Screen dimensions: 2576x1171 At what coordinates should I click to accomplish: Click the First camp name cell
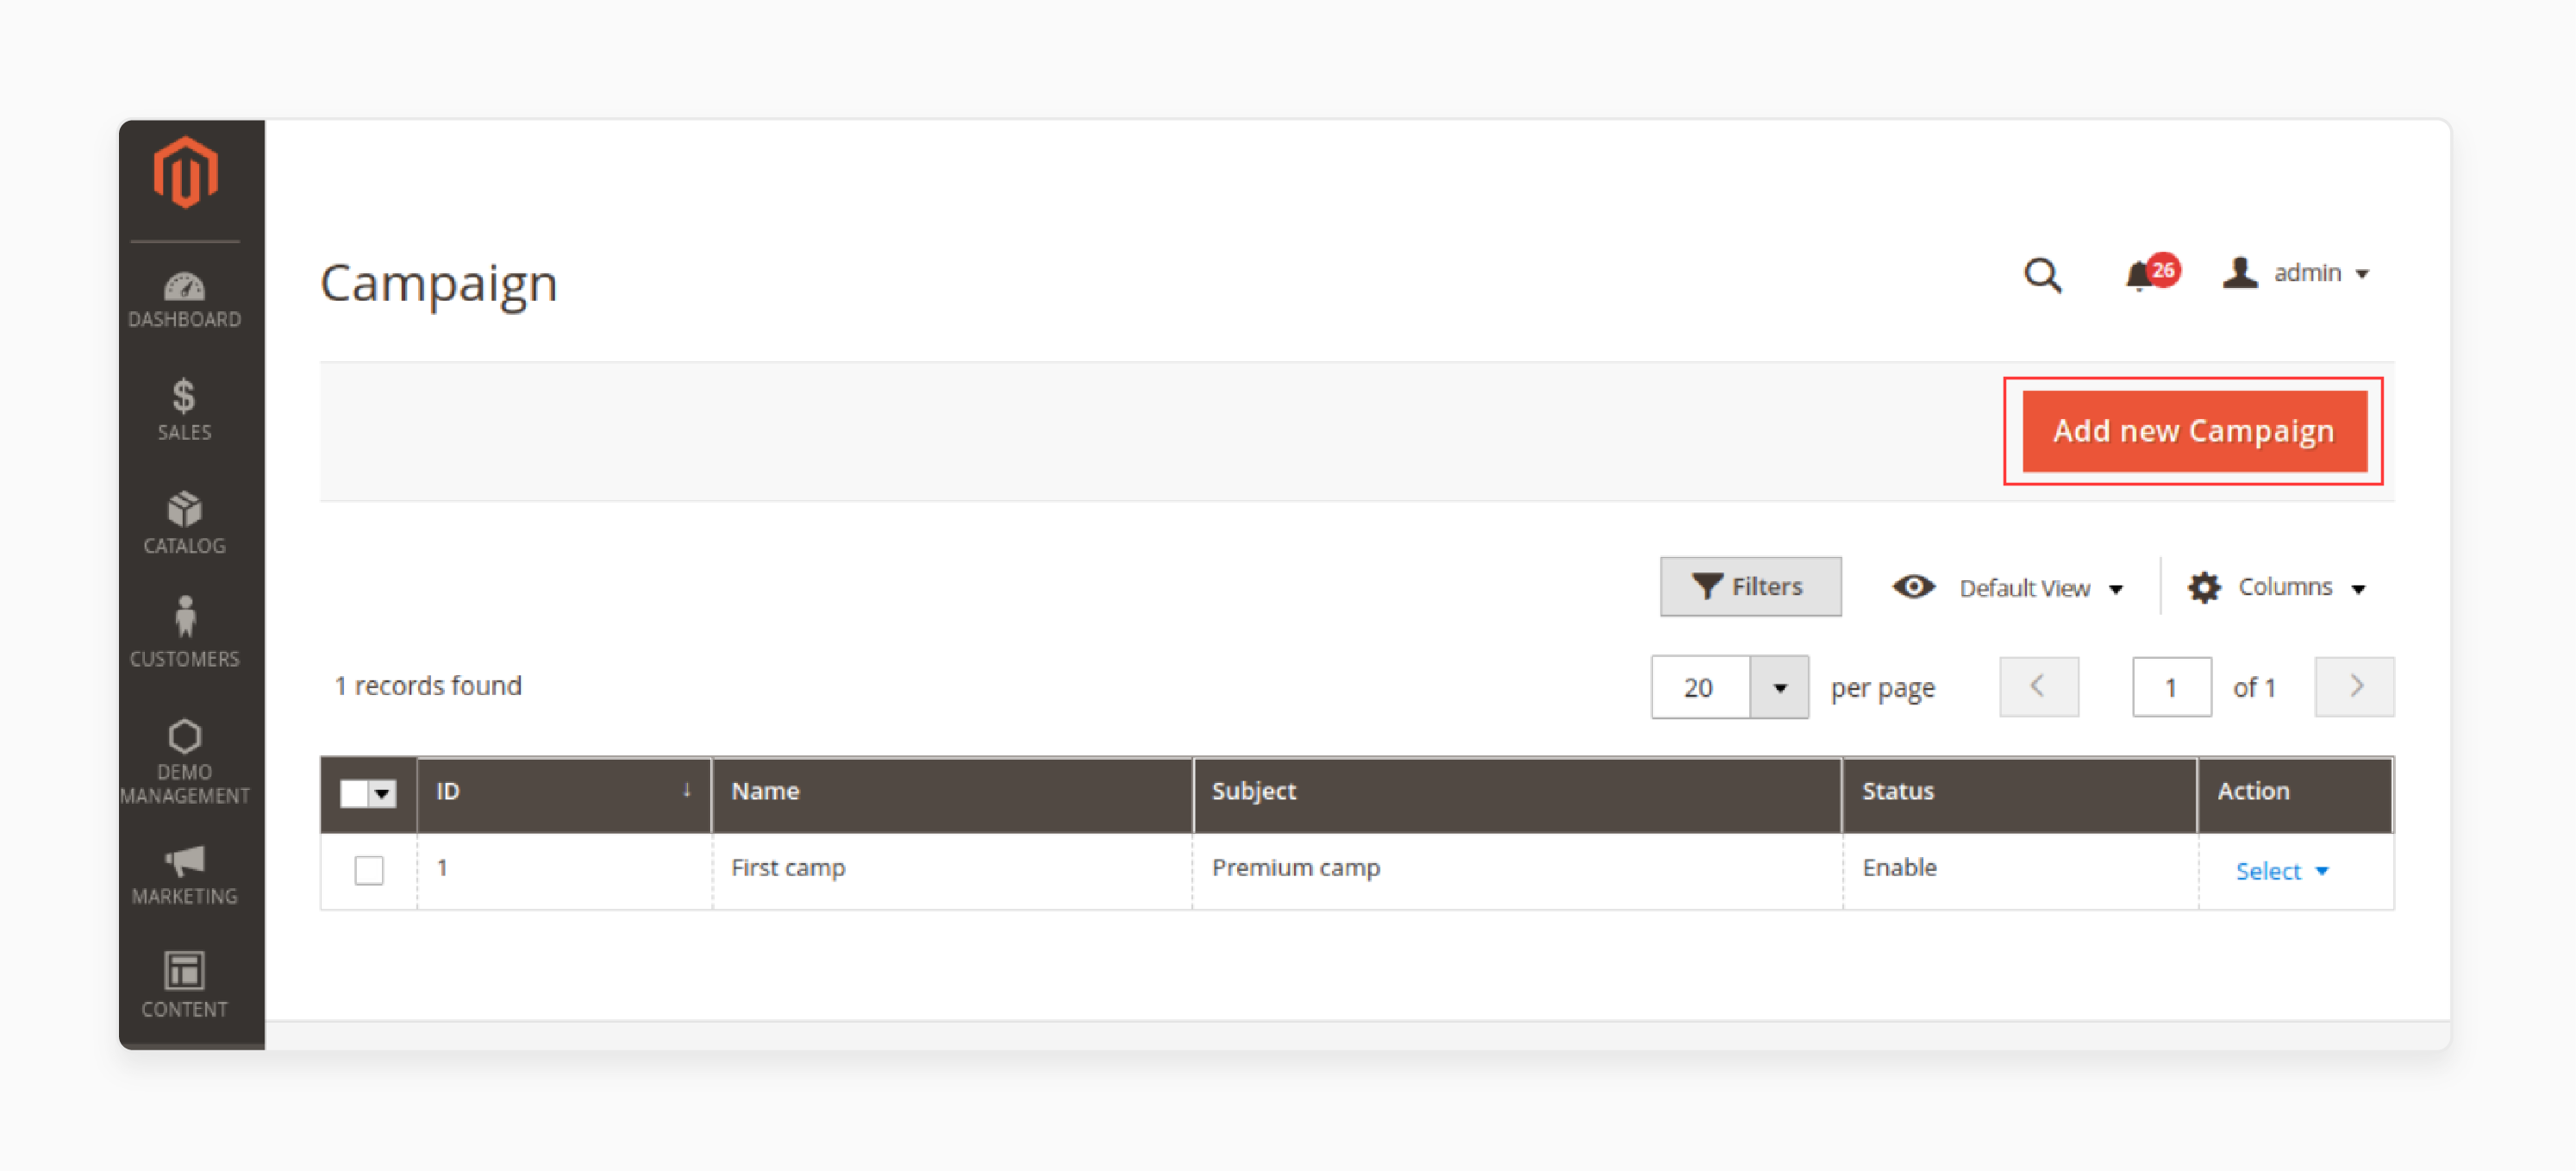pyautogui.click(x=952, y=869)
